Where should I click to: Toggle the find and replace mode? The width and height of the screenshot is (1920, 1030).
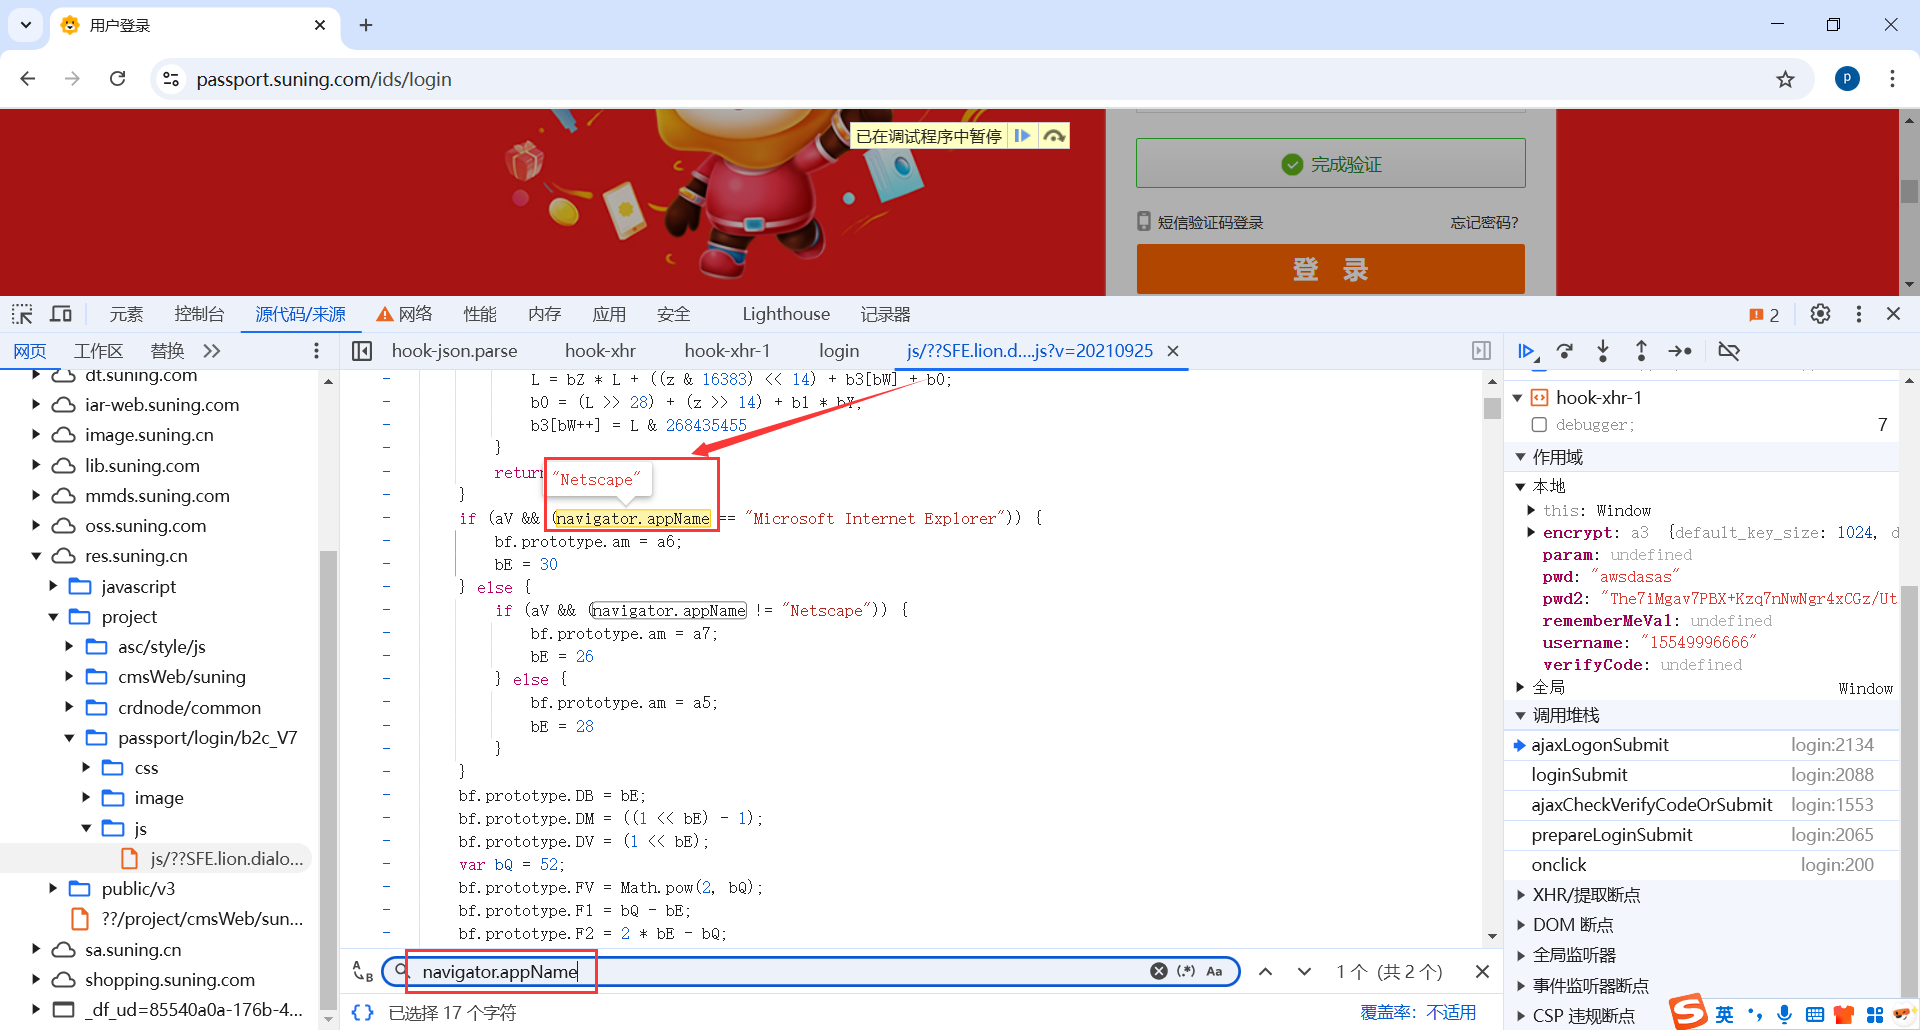[362, 971]
